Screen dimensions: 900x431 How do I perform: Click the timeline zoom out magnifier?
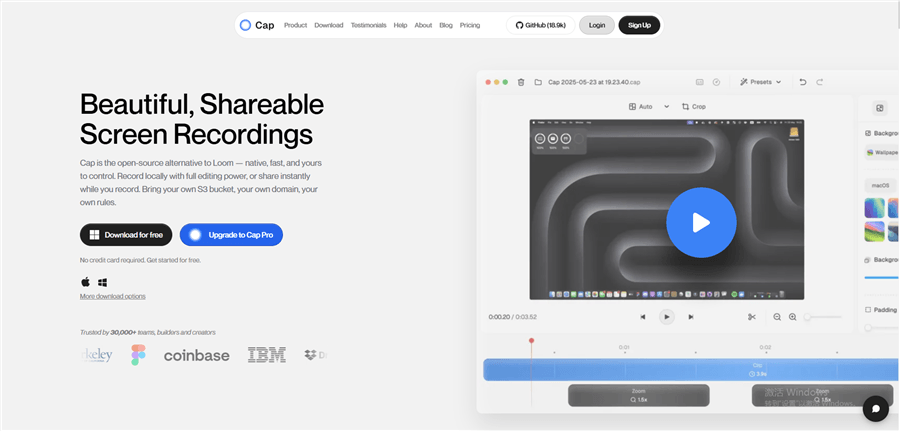[777, 317]
